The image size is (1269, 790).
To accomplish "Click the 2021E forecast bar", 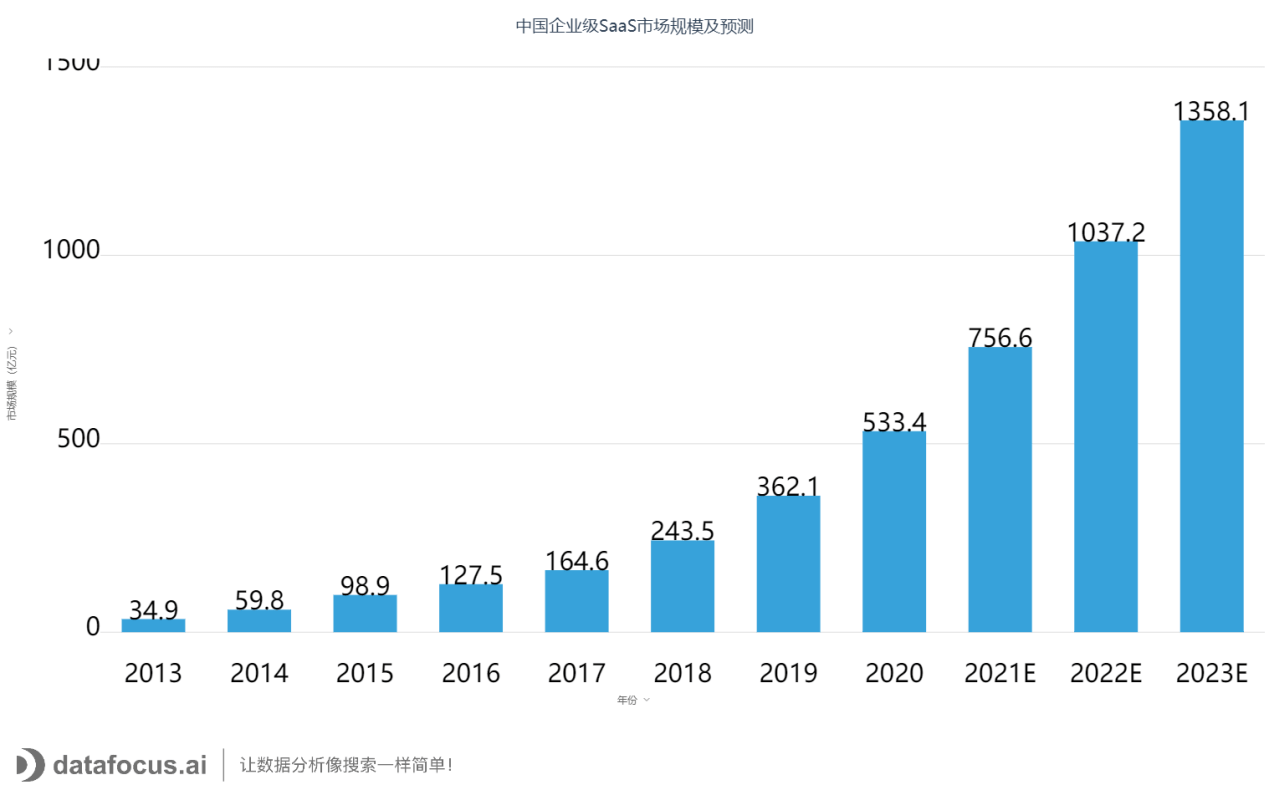I will 1000,490.
